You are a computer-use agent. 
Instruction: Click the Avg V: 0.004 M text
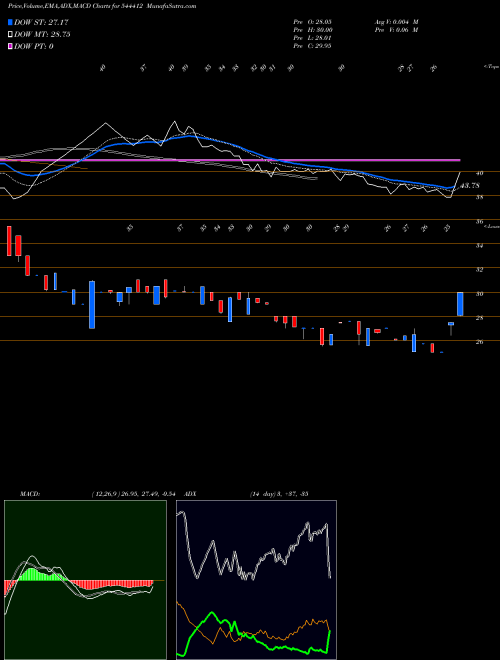pyautogui.click(x=396, y=22)
